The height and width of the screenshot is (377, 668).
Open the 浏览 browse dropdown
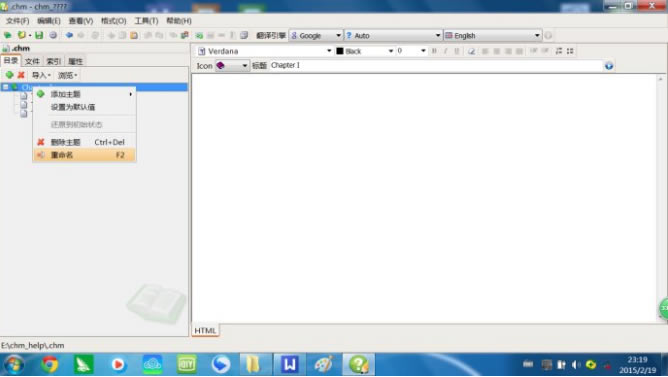tap(68, 75)
